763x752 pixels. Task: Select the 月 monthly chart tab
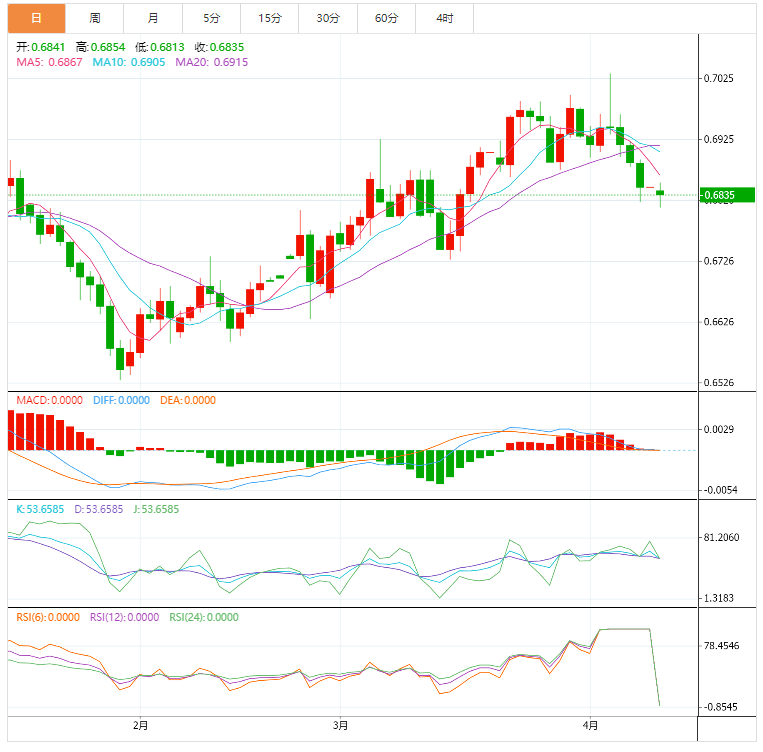[152, 18]
